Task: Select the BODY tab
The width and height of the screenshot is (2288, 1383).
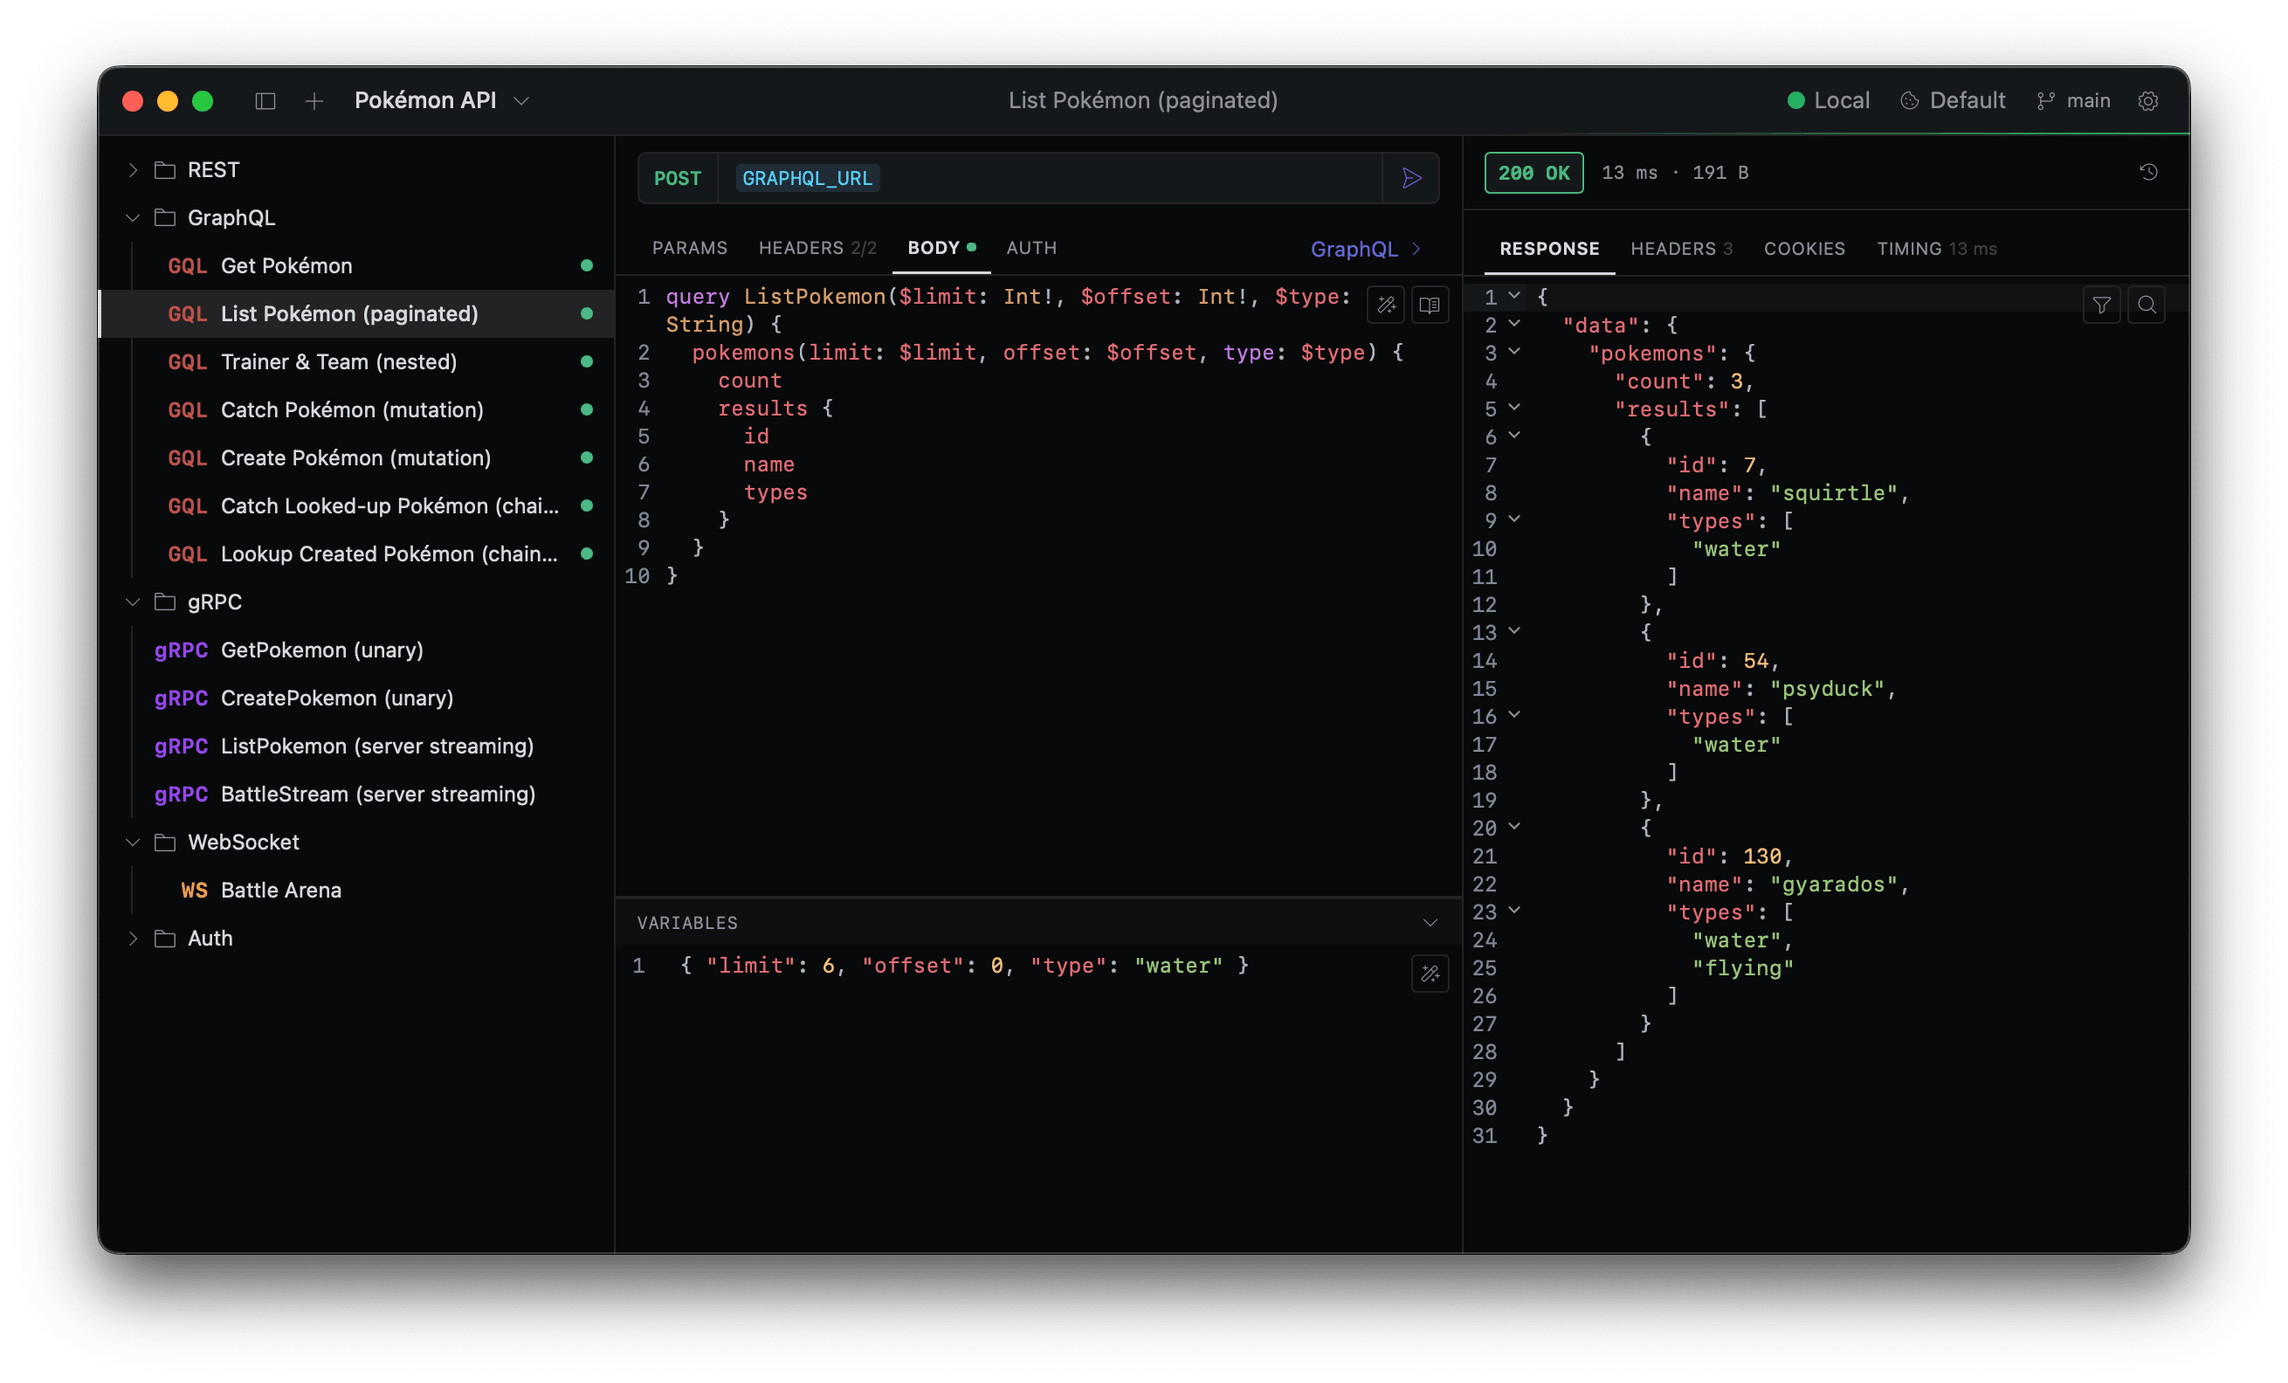Action: coord(941,248)
